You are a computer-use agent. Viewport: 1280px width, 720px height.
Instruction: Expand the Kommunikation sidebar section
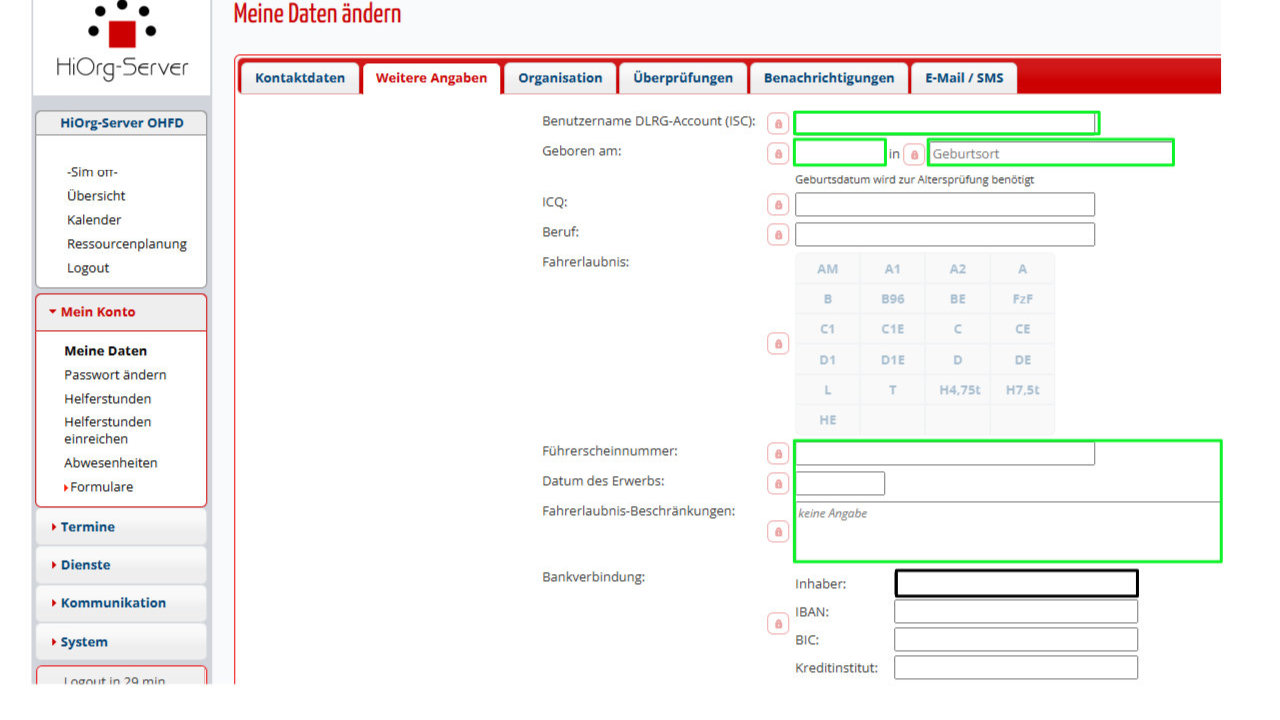pyautogui.click(x=113, y=603)
